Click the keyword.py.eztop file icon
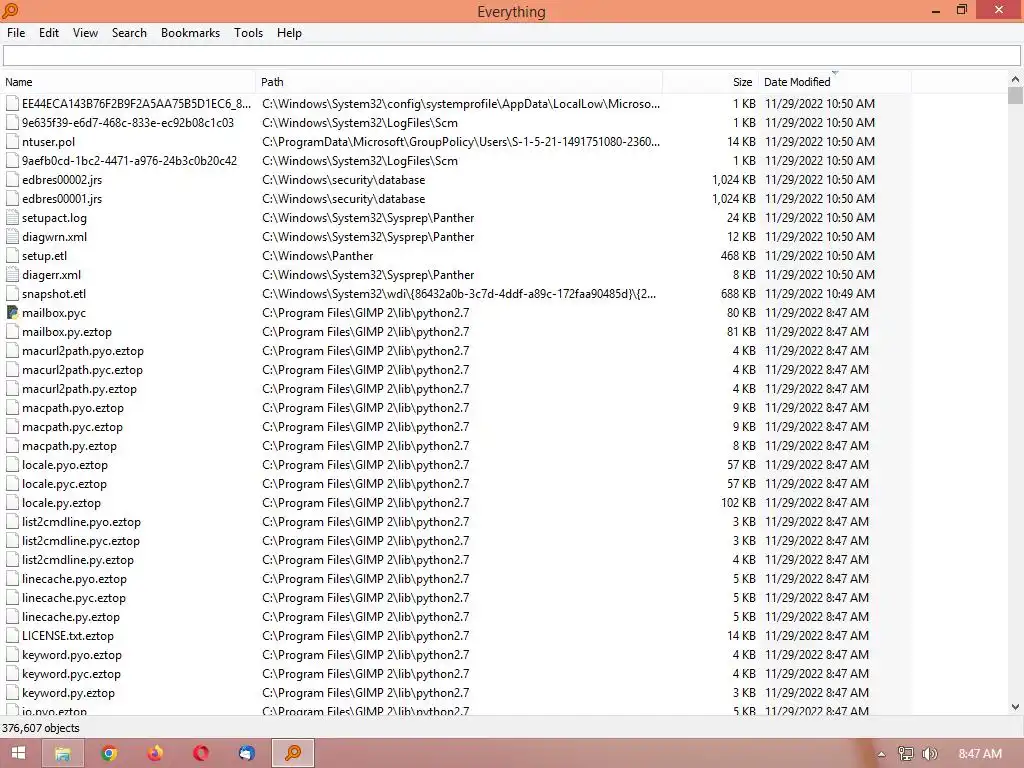This screenshot has height=768, width=1024. tap(12, 693)
